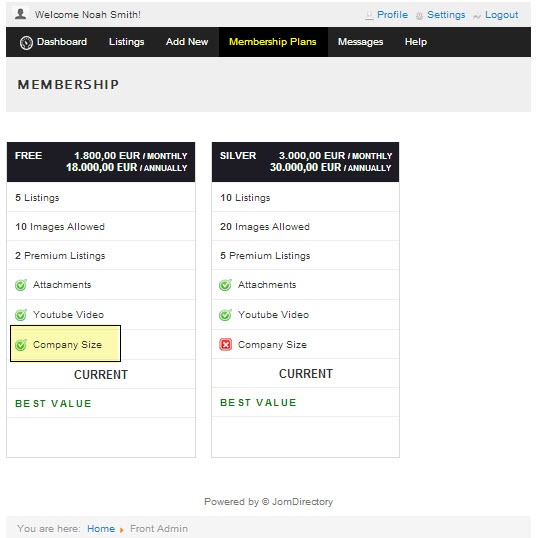Open the Add New menu item
Viewport: 542px width, 538px height.
pyautogui.click(x=187, y=42)
